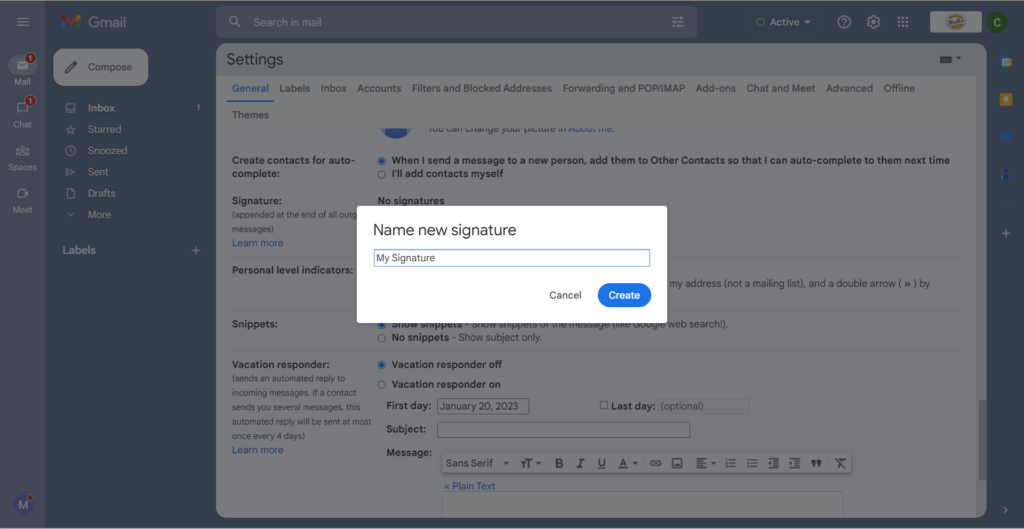
Task: Create a new label with plus icon
Action: click(x=195, y=250)
